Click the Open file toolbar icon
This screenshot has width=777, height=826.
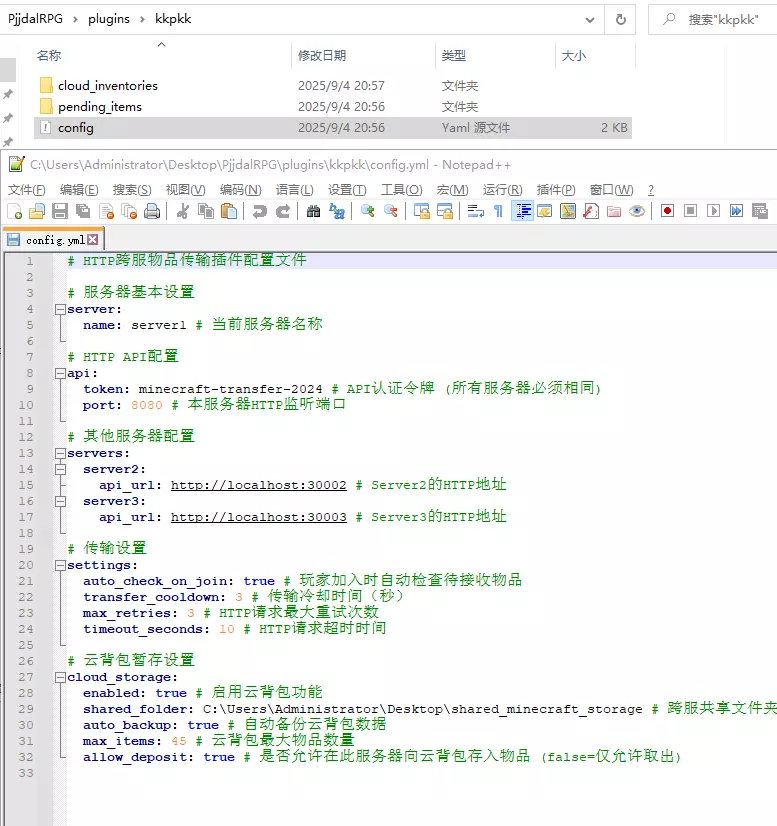tap(37, 211)
